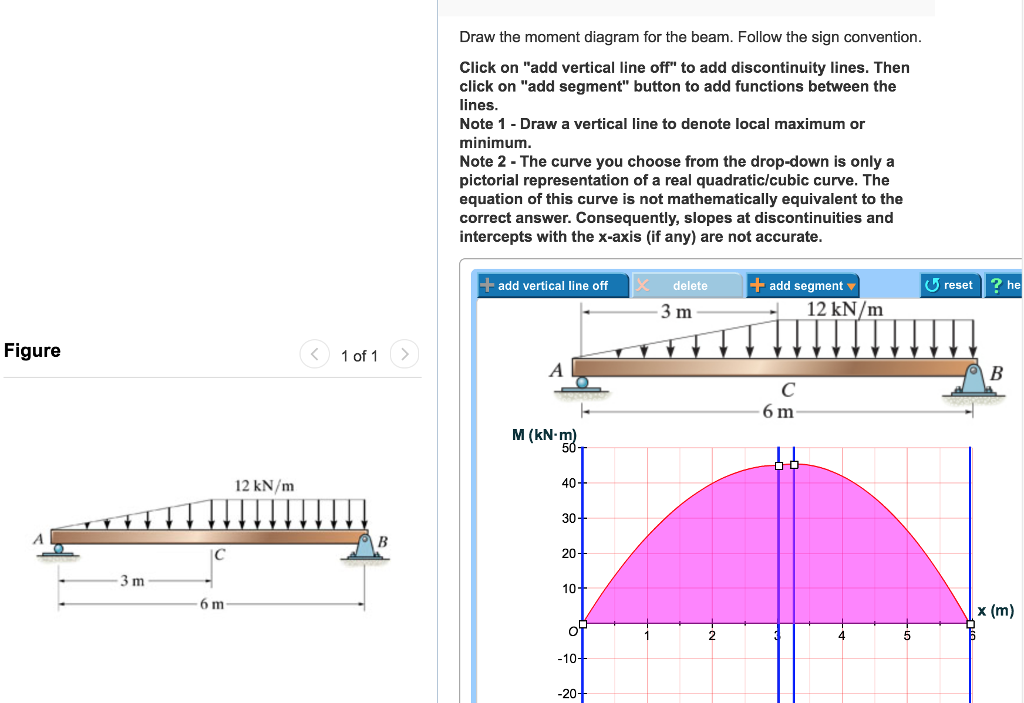The height and width of the screenshot is (703, 1024).
Task: Click the square marker at x=6 on the axis
Action: tap(968, 625)
